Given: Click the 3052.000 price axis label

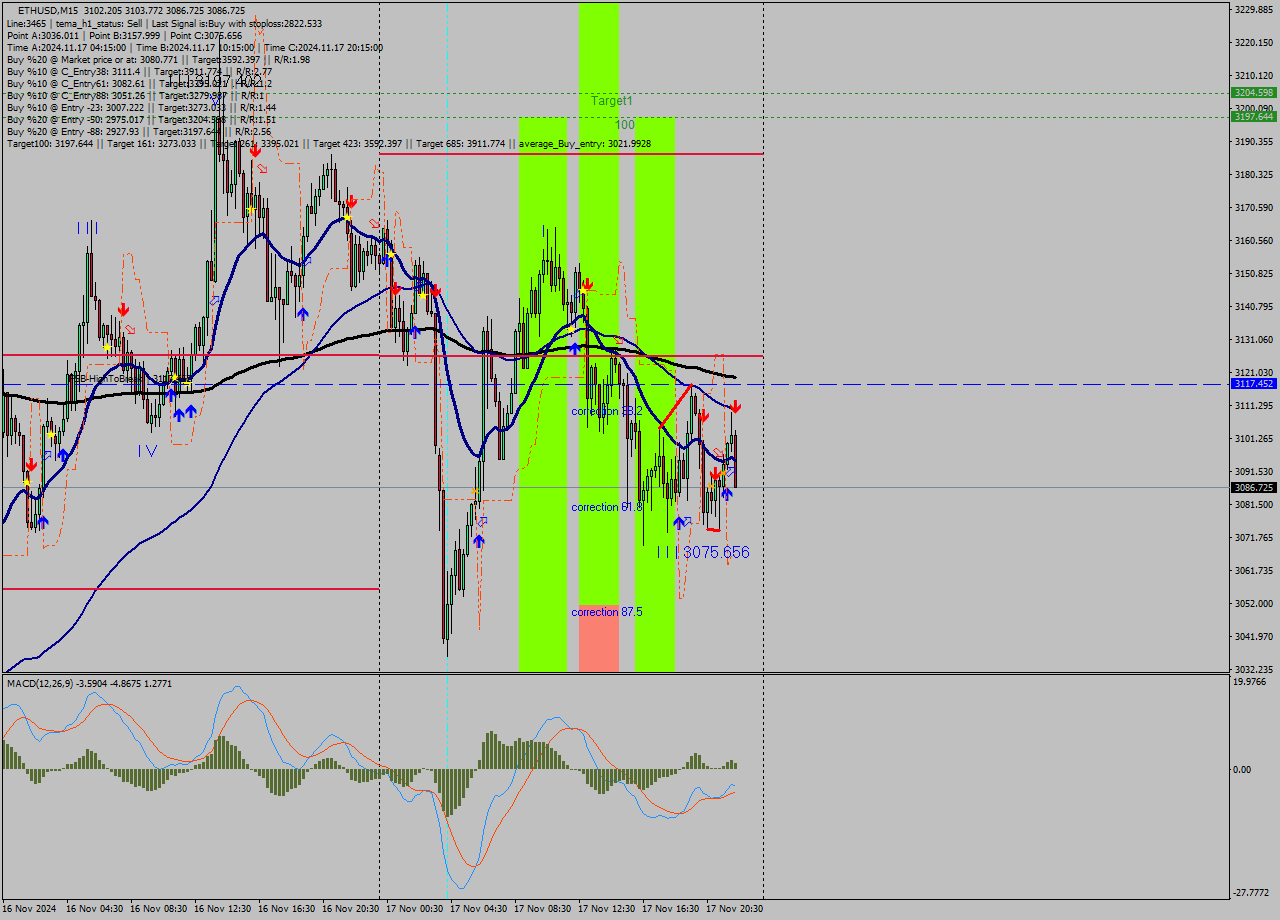Looking at the screenshot, I should (1253, 604).
